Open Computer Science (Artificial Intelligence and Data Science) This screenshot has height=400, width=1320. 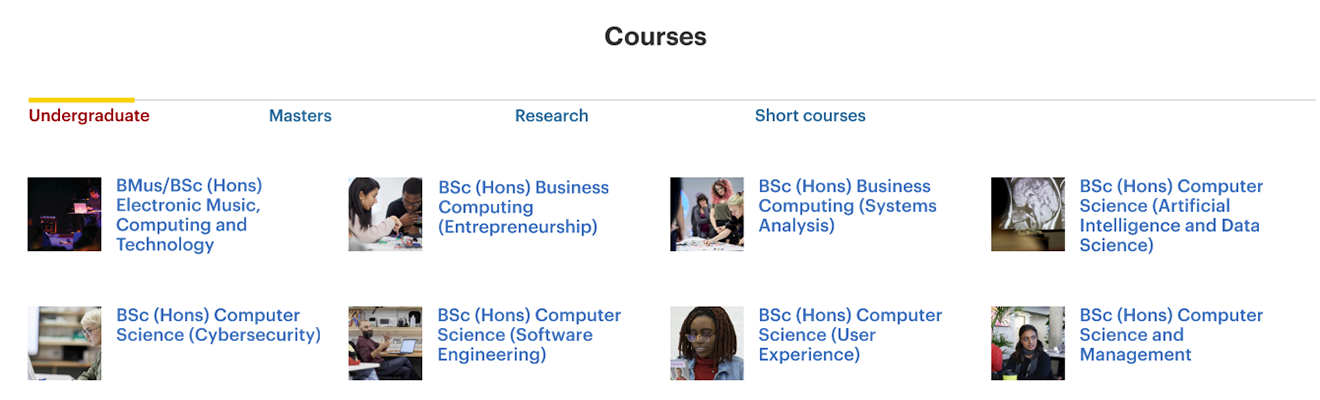(1171, 215)
